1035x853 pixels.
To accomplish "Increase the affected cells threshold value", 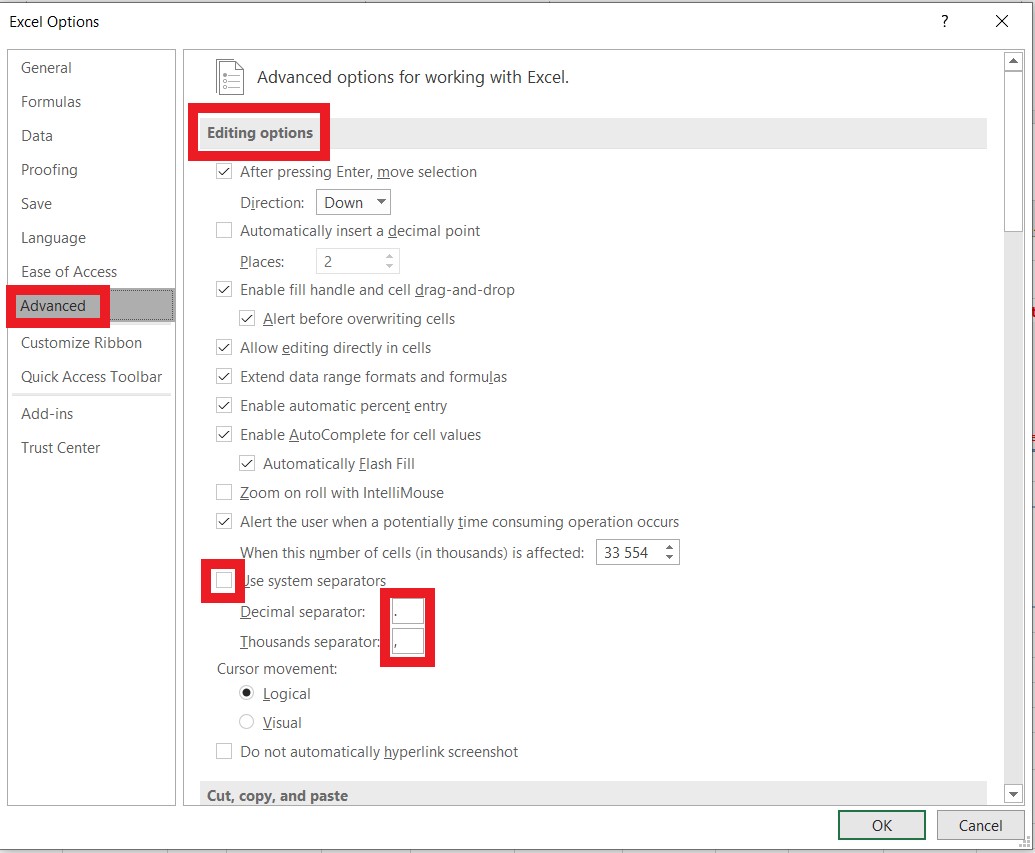I will pos(669,546).
